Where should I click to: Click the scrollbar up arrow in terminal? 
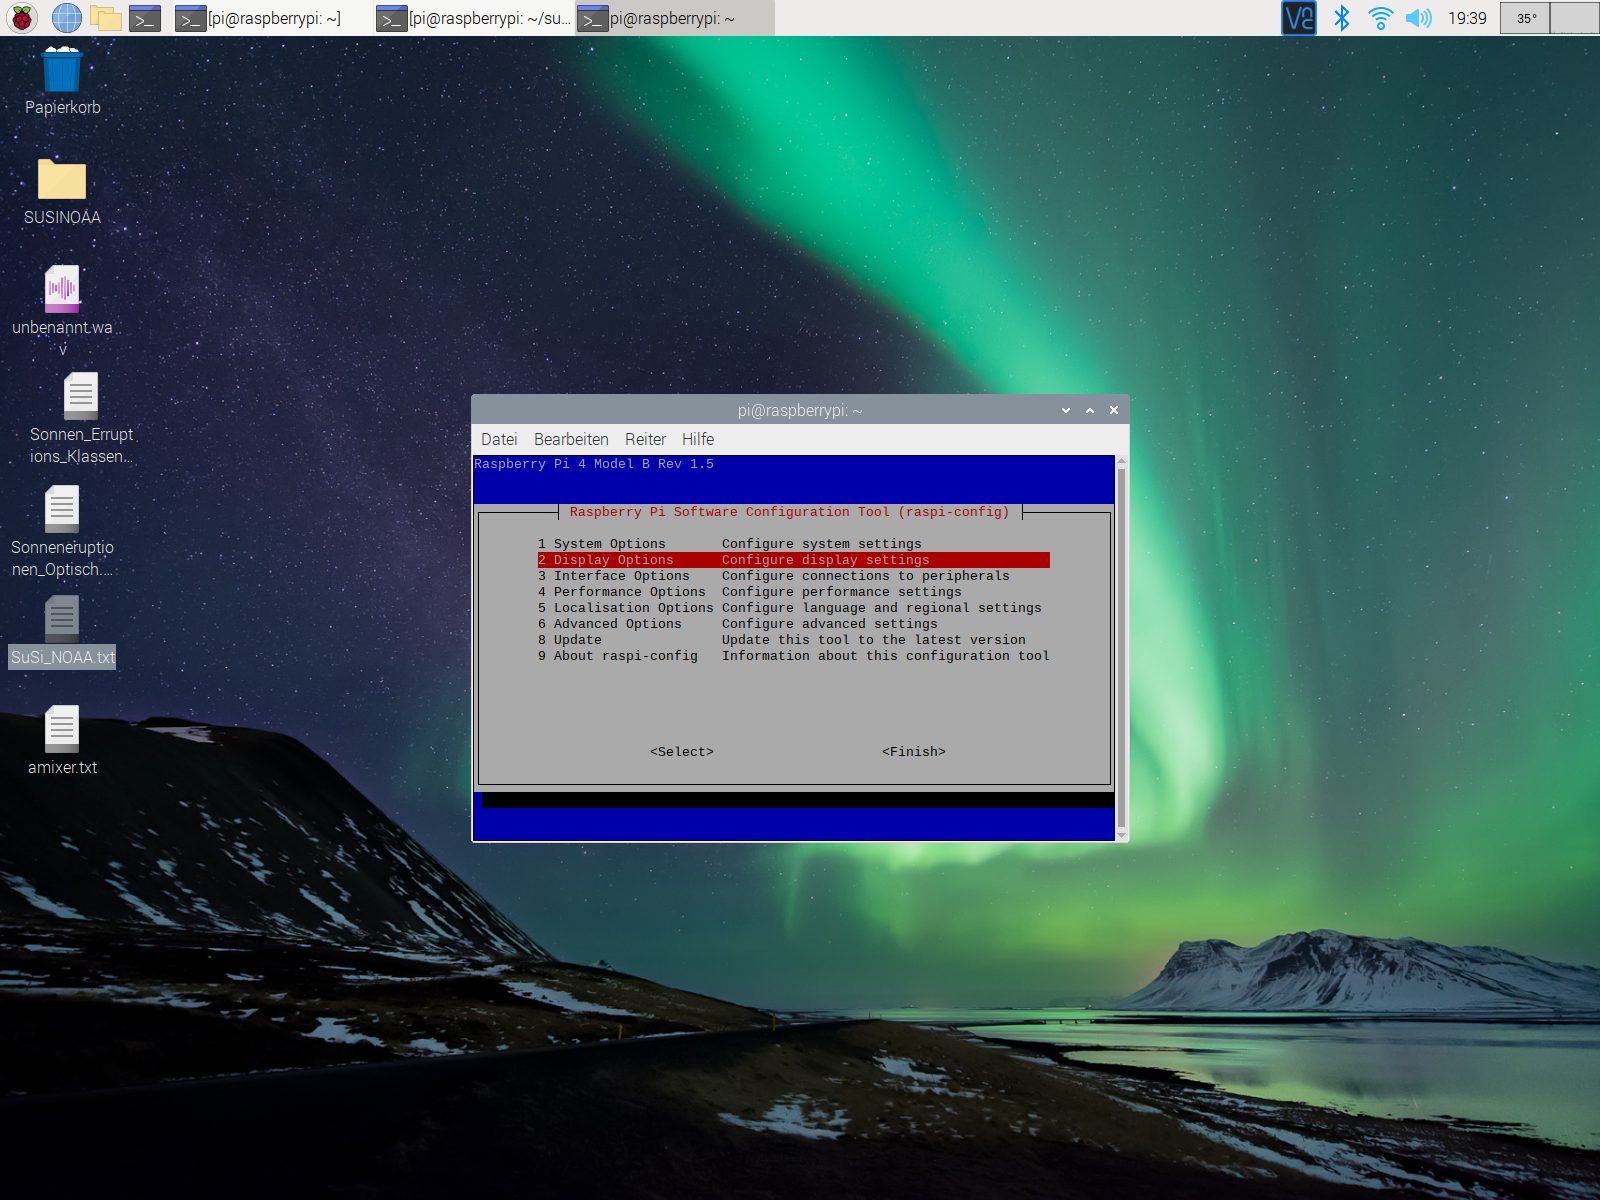click(1122, 461)
